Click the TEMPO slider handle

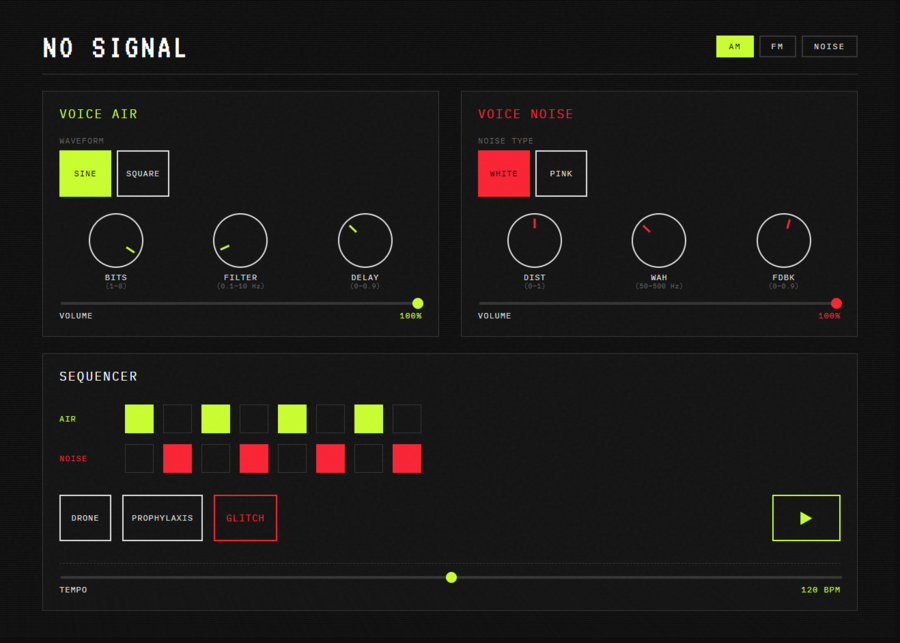point(451,577)
